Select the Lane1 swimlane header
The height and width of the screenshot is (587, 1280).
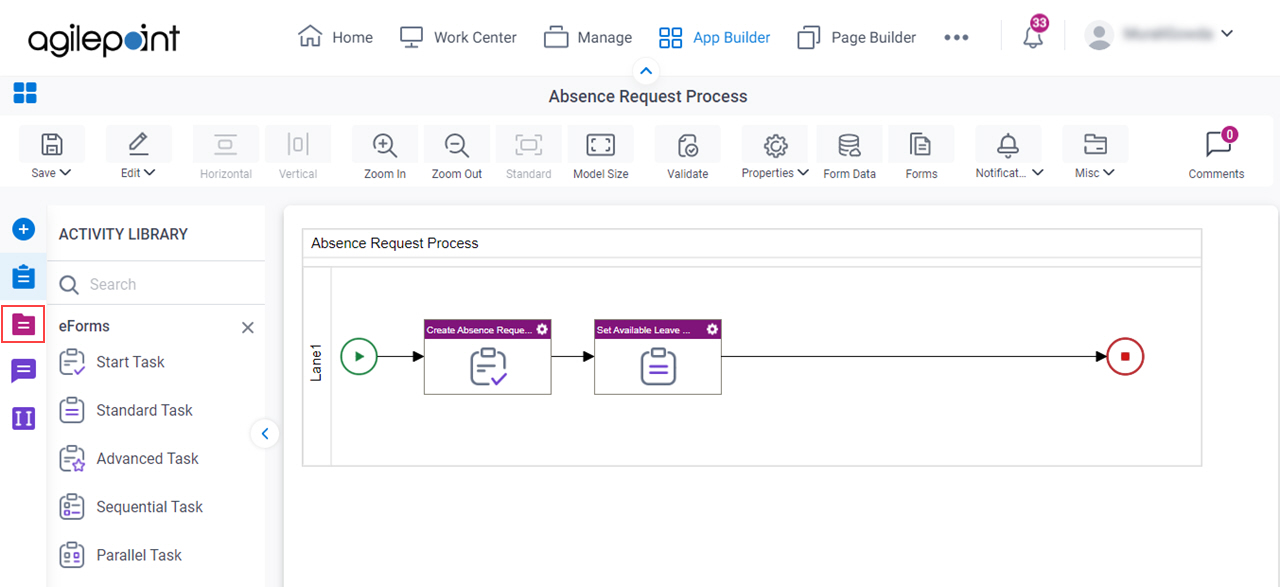316,366
